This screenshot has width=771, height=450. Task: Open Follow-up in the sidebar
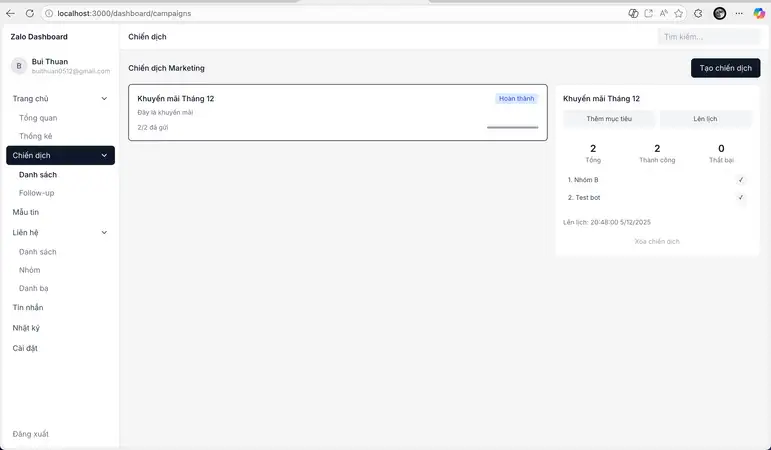coord(37,193)
